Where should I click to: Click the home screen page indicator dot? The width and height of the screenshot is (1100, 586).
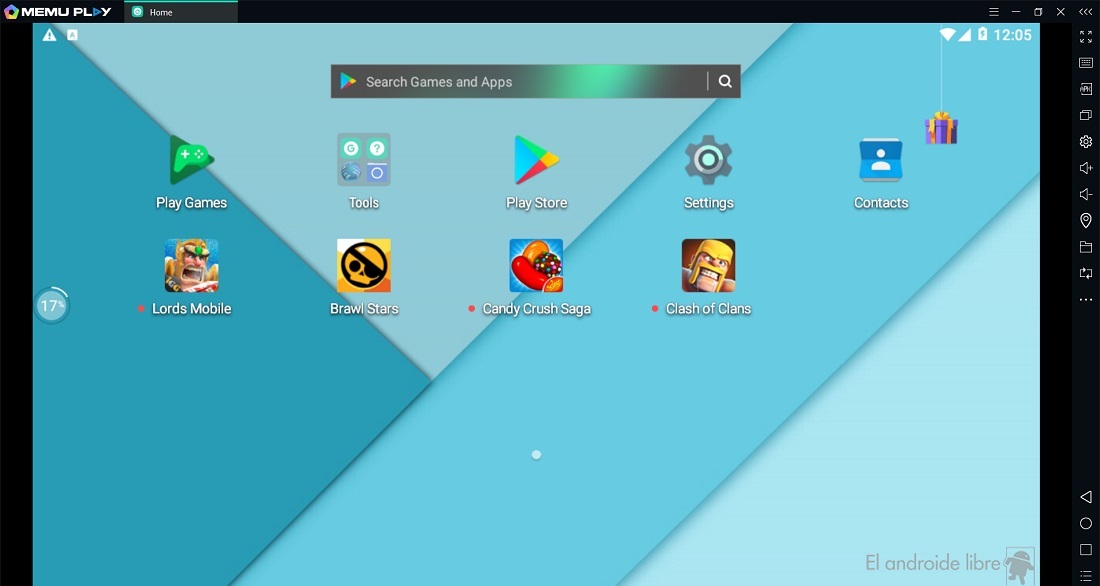(536, 455)
